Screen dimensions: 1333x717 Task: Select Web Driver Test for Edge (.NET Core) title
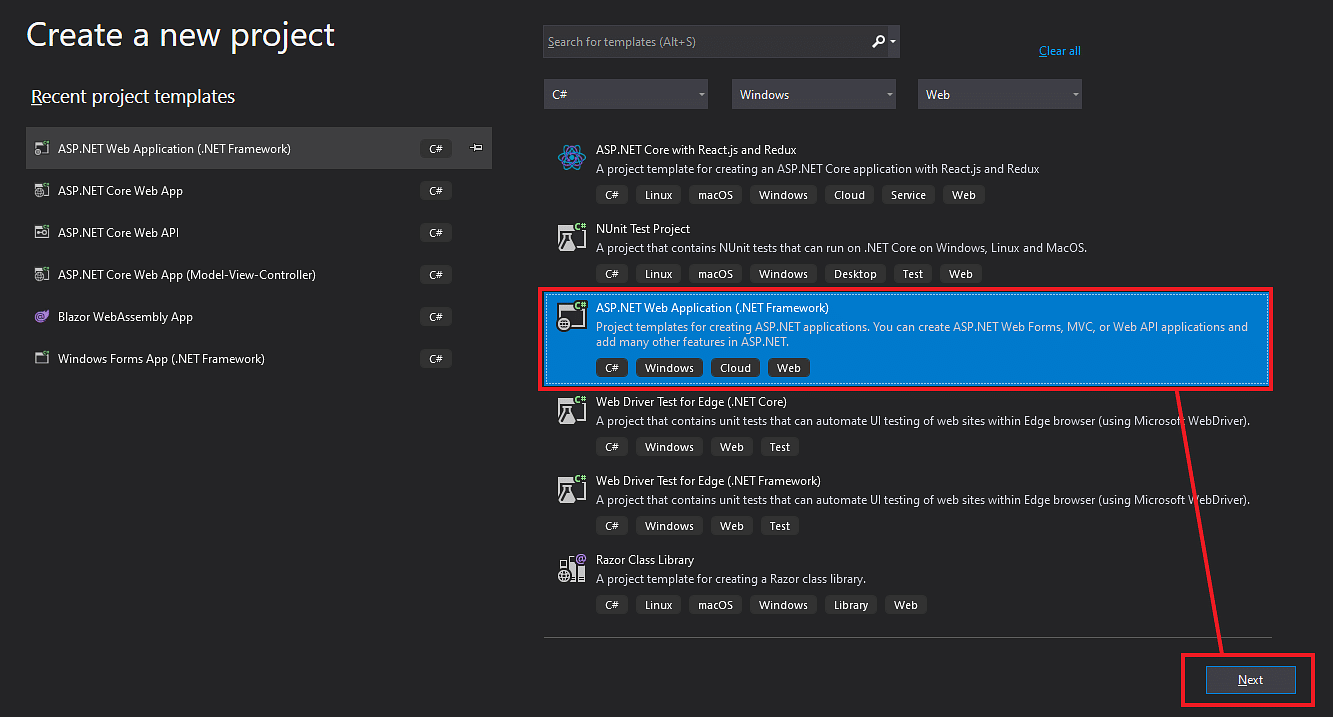(691, 402)
